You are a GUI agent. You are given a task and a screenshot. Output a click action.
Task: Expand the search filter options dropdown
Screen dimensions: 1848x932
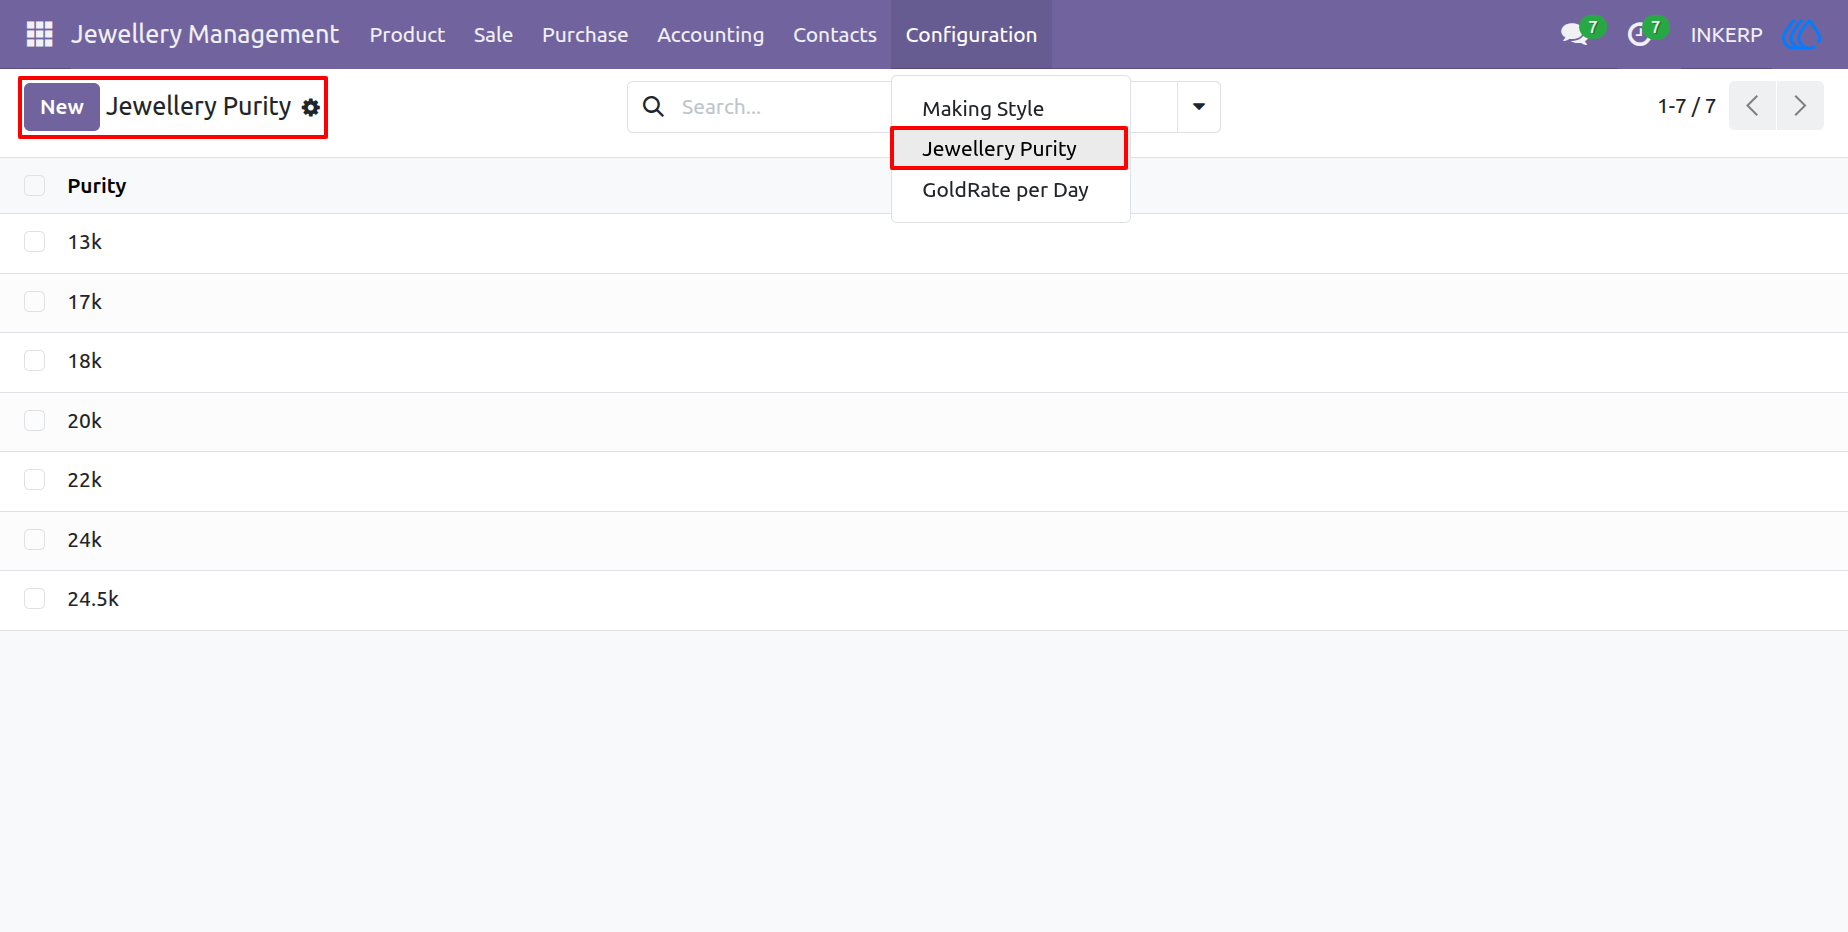coord(1198,107)
